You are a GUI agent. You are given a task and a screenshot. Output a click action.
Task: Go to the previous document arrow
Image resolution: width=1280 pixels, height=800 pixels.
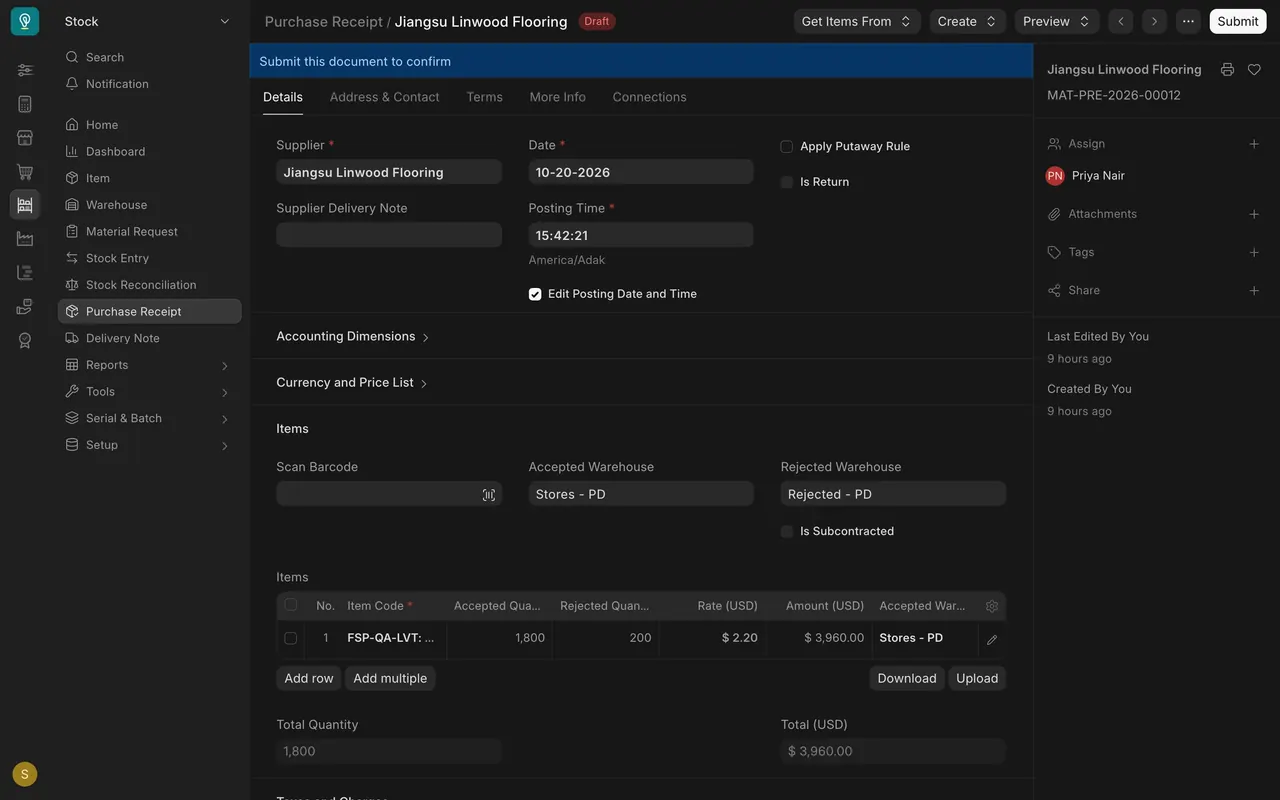1121,21
